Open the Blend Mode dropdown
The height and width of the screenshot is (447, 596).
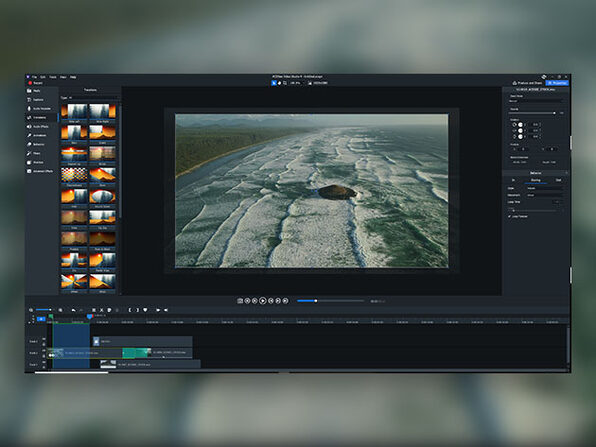[x=535, y=101]
